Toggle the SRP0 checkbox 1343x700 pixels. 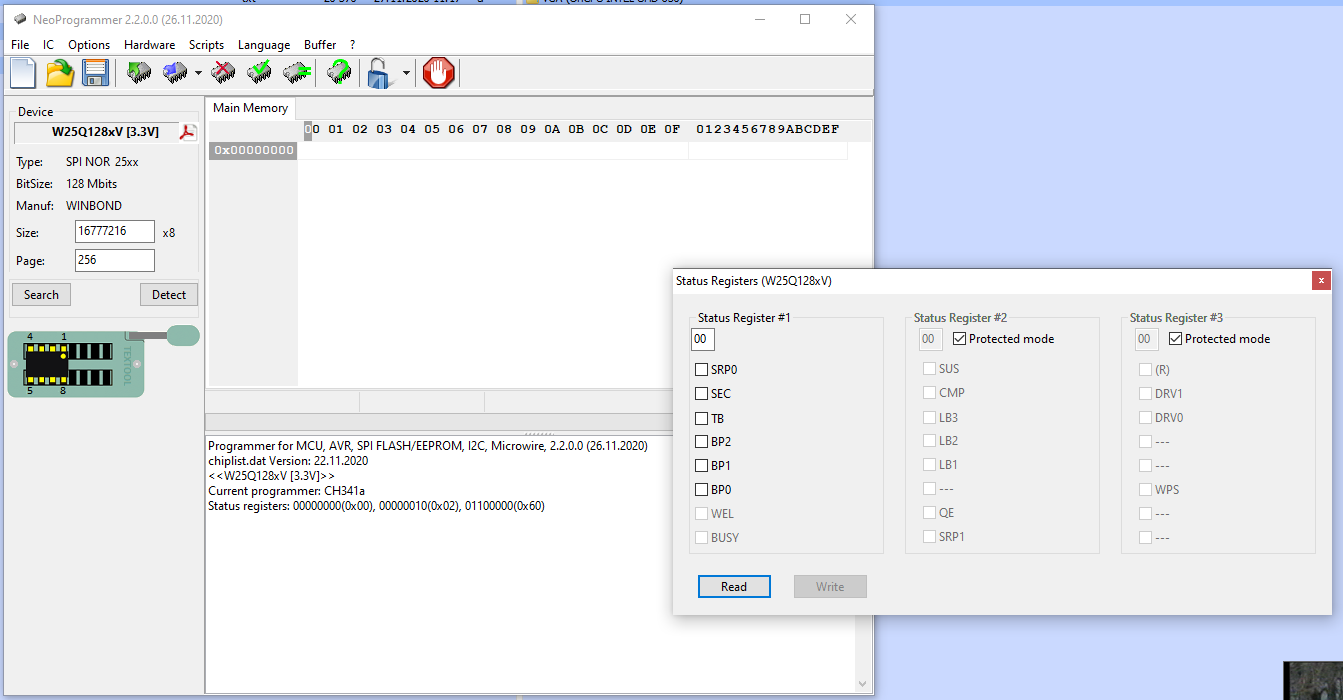click(x=701, y=370)
